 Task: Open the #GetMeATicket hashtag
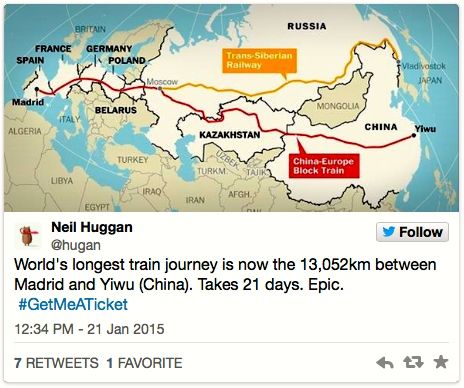tap(73, 305)
